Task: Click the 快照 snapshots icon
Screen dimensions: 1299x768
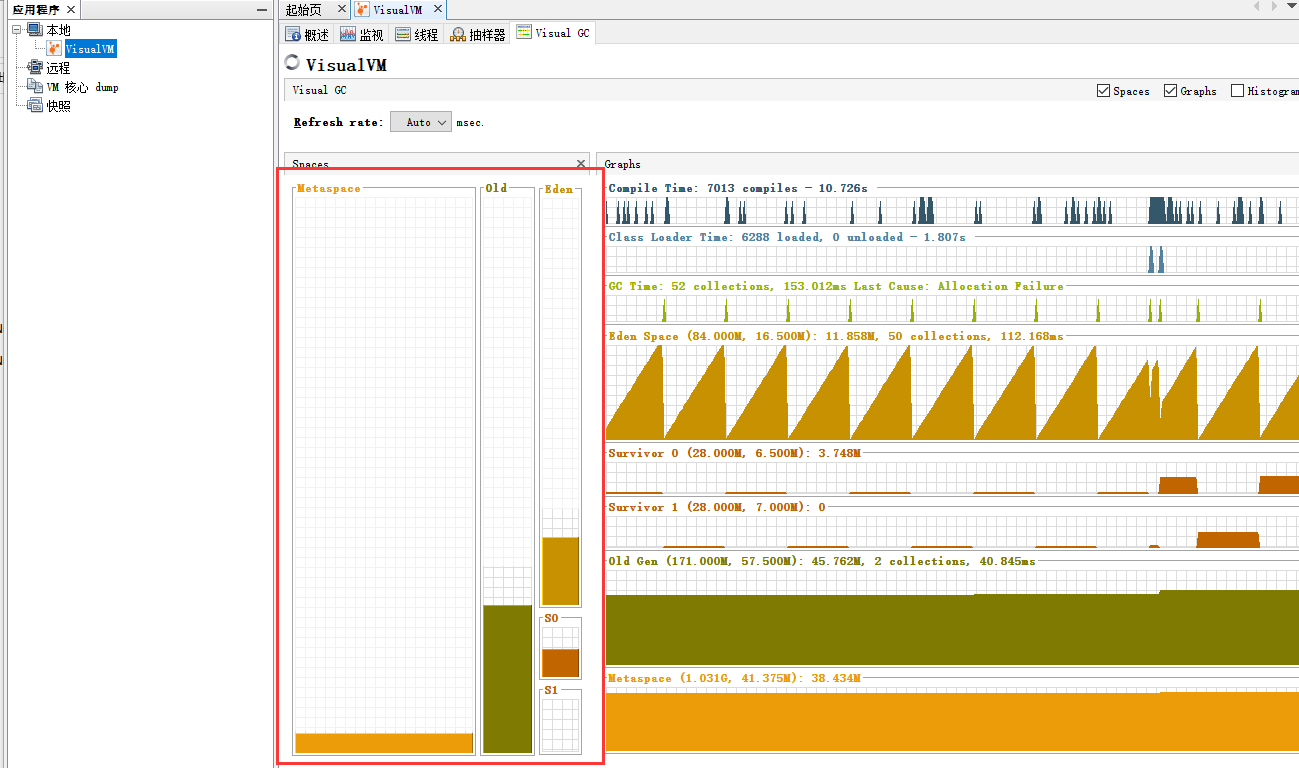Action: pyautogui.click(x=35, y=105)
